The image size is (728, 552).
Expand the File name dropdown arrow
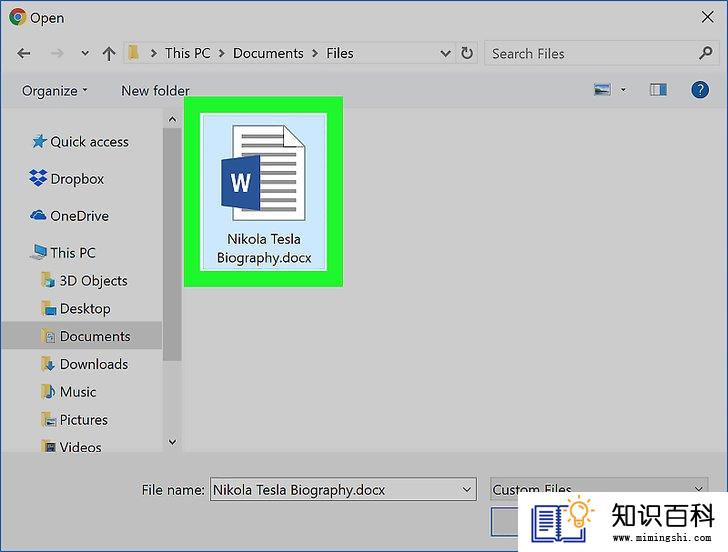tap(466, 489)
